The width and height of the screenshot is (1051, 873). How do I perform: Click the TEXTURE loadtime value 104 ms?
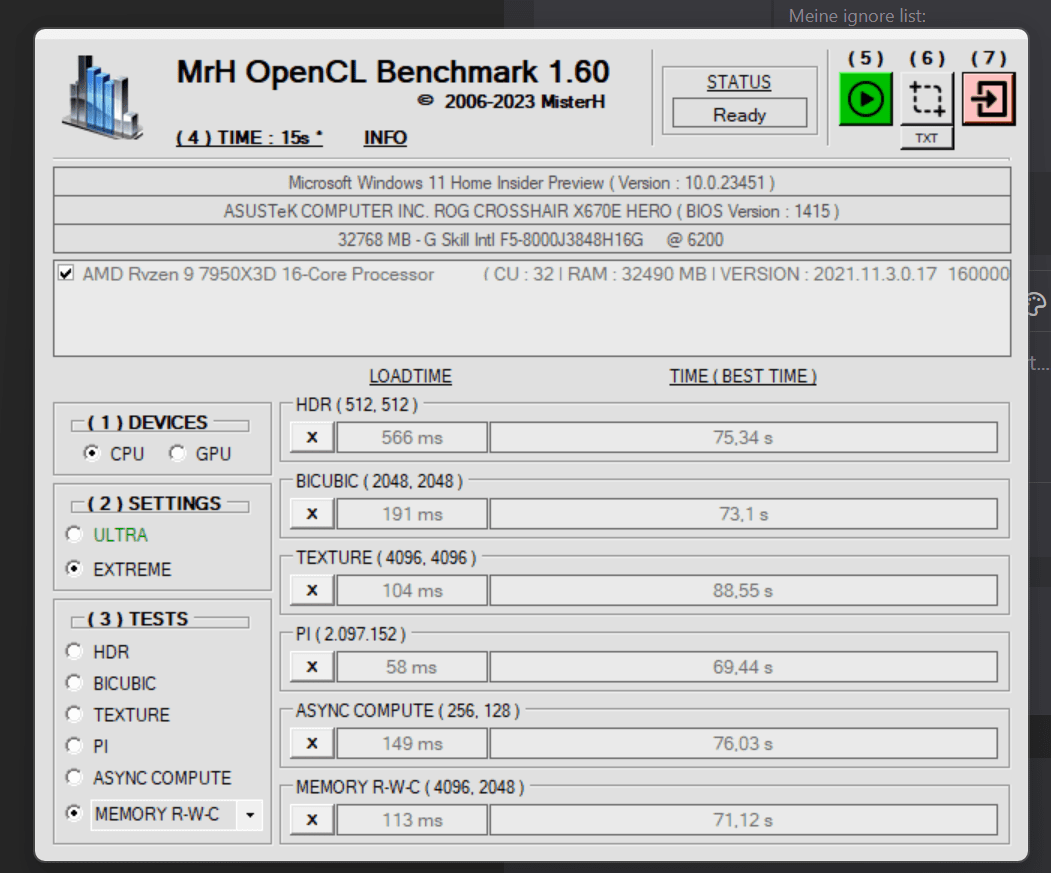(x=412, y=590)
